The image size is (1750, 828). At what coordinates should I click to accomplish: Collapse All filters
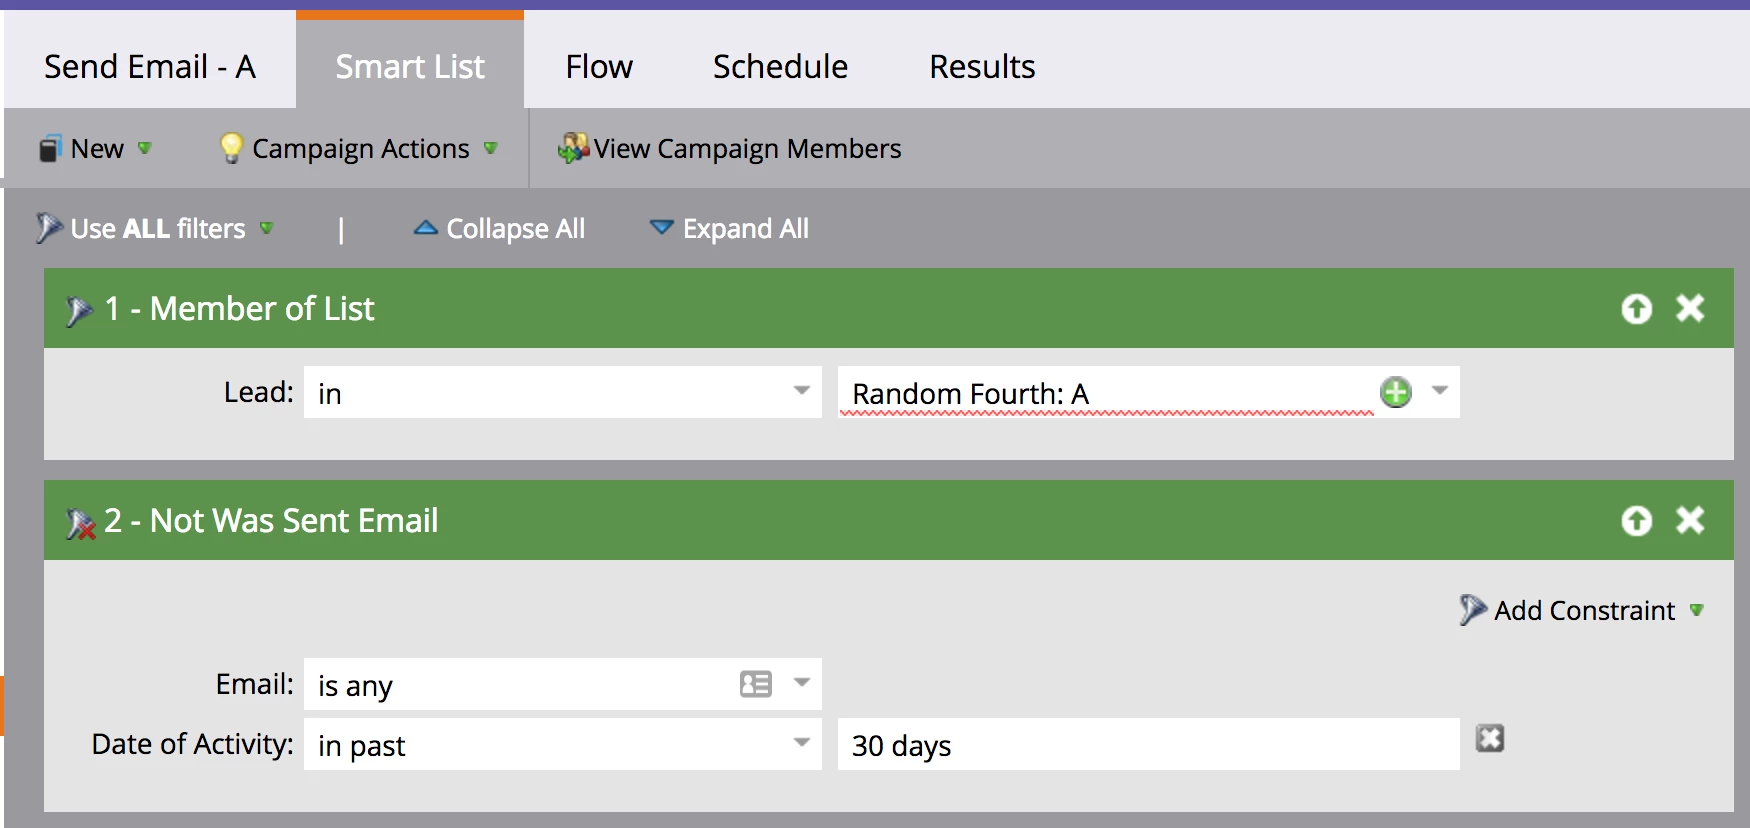[500, 229]
